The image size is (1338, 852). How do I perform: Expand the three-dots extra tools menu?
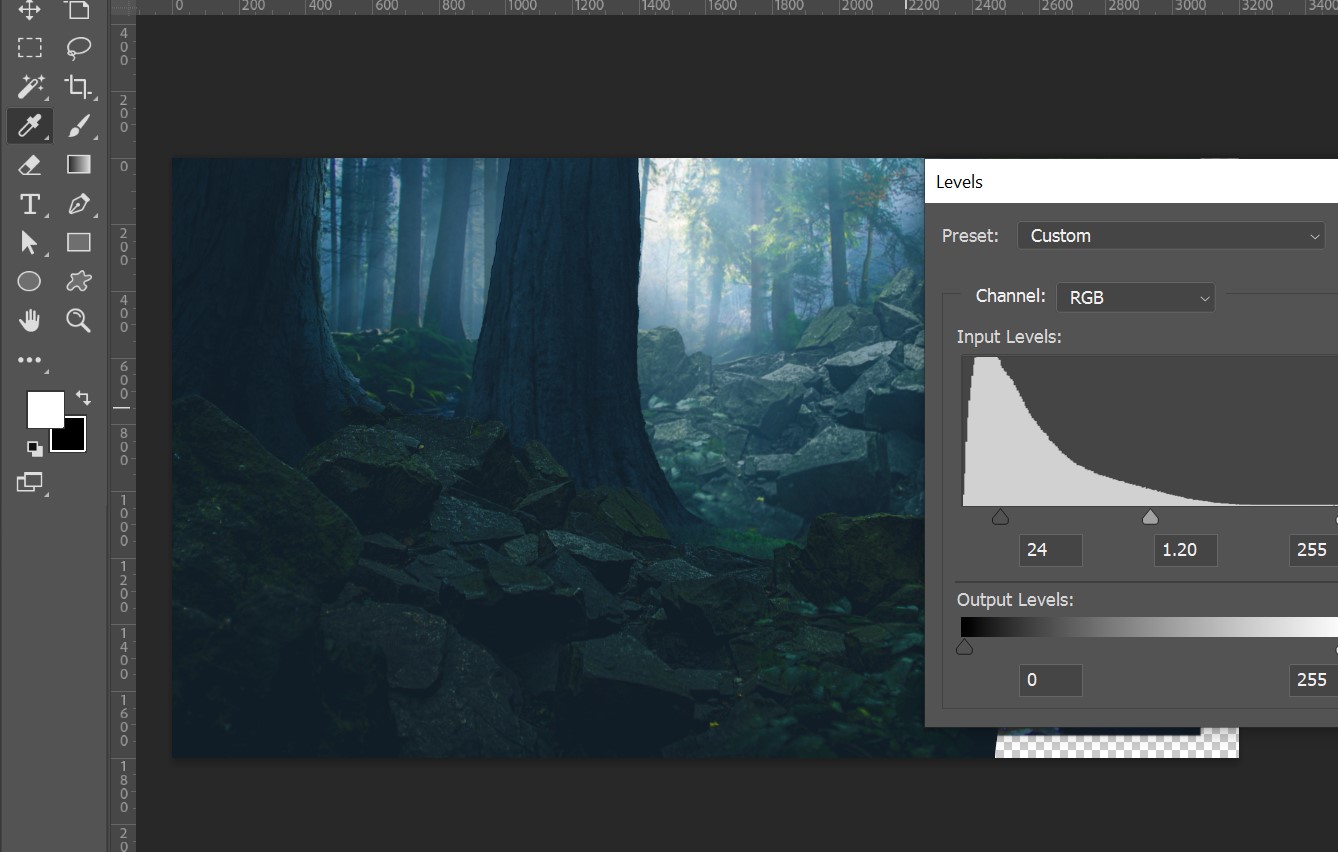(x=29, y=360)
